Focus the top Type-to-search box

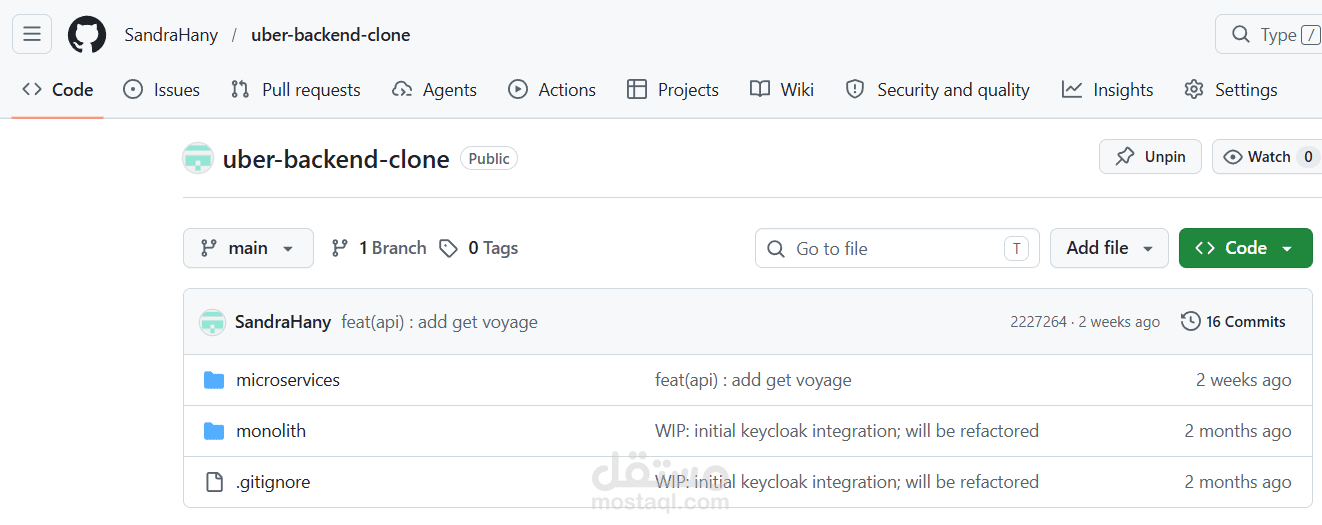[x=1268, y=35]
